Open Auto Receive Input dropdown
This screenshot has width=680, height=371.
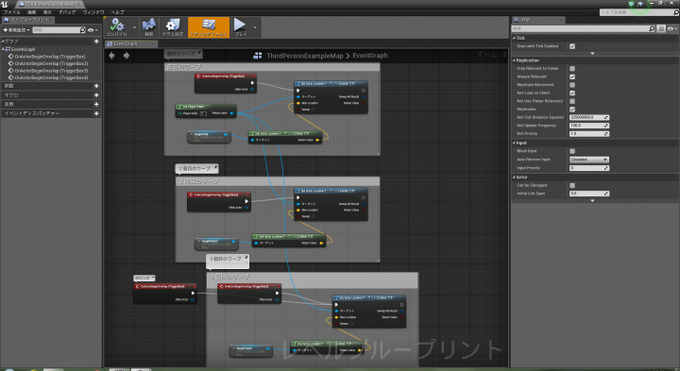589,160
